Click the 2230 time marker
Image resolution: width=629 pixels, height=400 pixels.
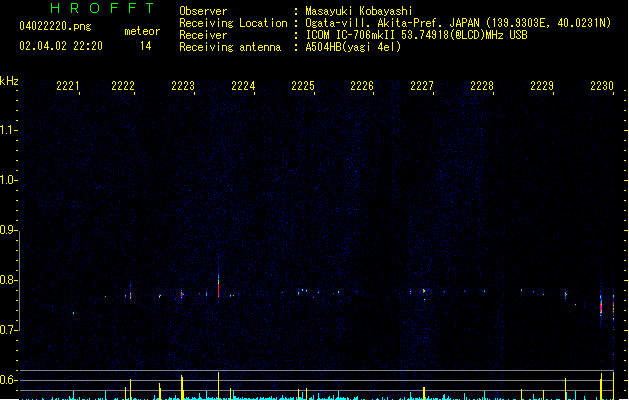602,86
